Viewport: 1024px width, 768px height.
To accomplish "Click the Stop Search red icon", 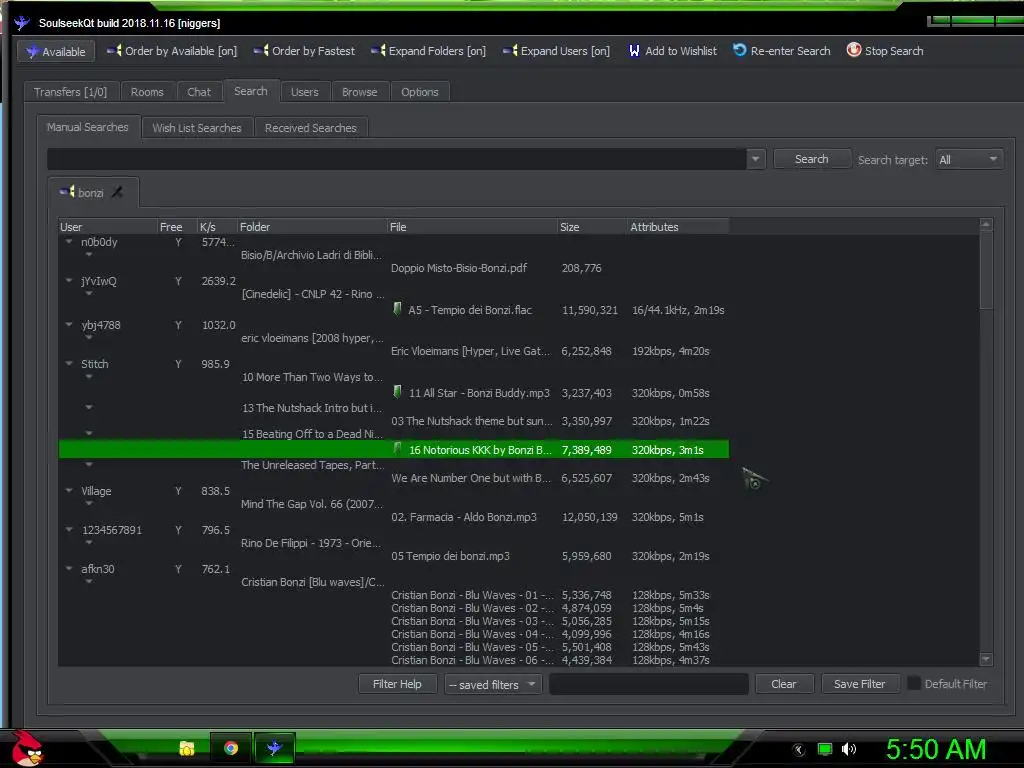I will (854, 50).
